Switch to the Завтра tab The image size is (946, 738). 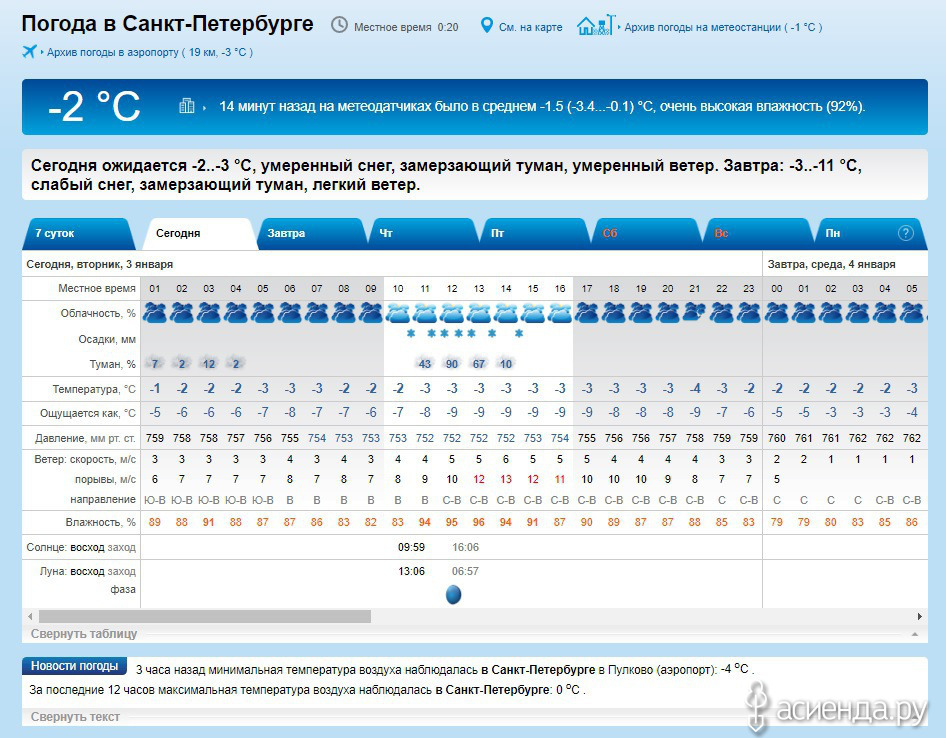(311, 234)
